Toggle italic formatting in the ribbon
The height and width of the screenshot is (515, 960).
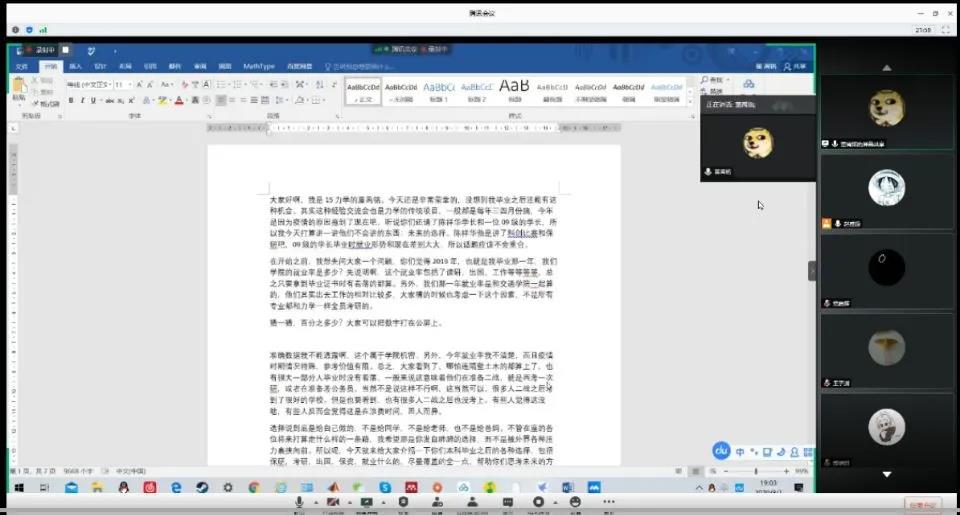[83, 100]
